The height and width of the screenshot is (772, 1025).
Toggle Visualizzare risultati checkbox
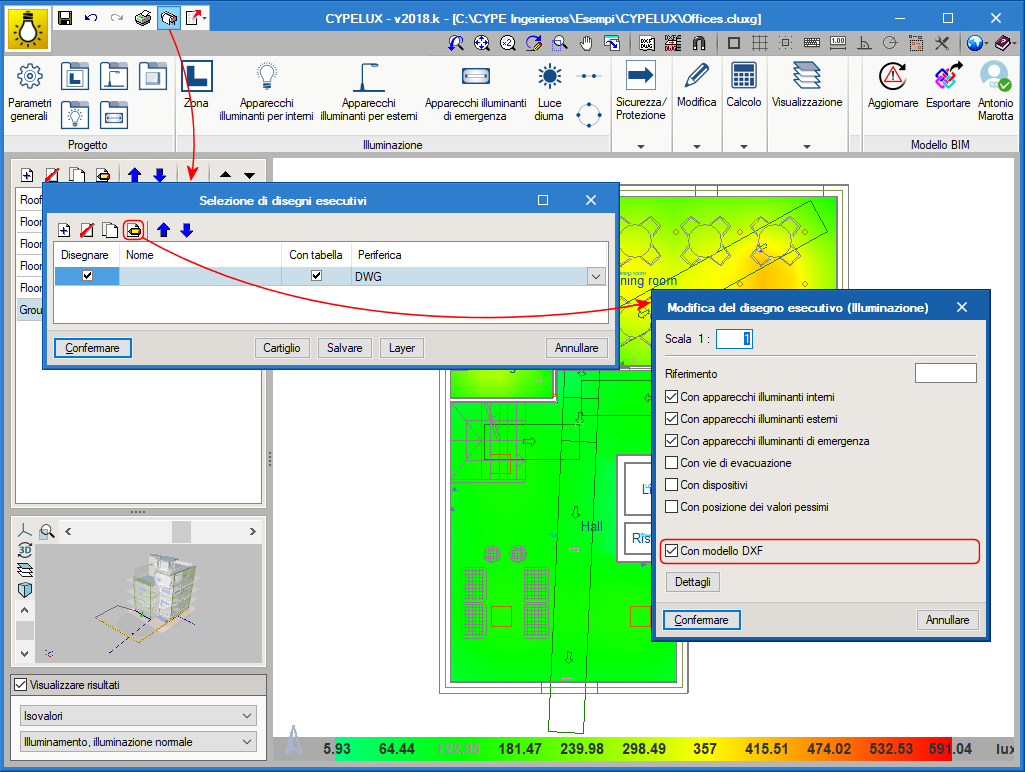click(x=20, y=685)
